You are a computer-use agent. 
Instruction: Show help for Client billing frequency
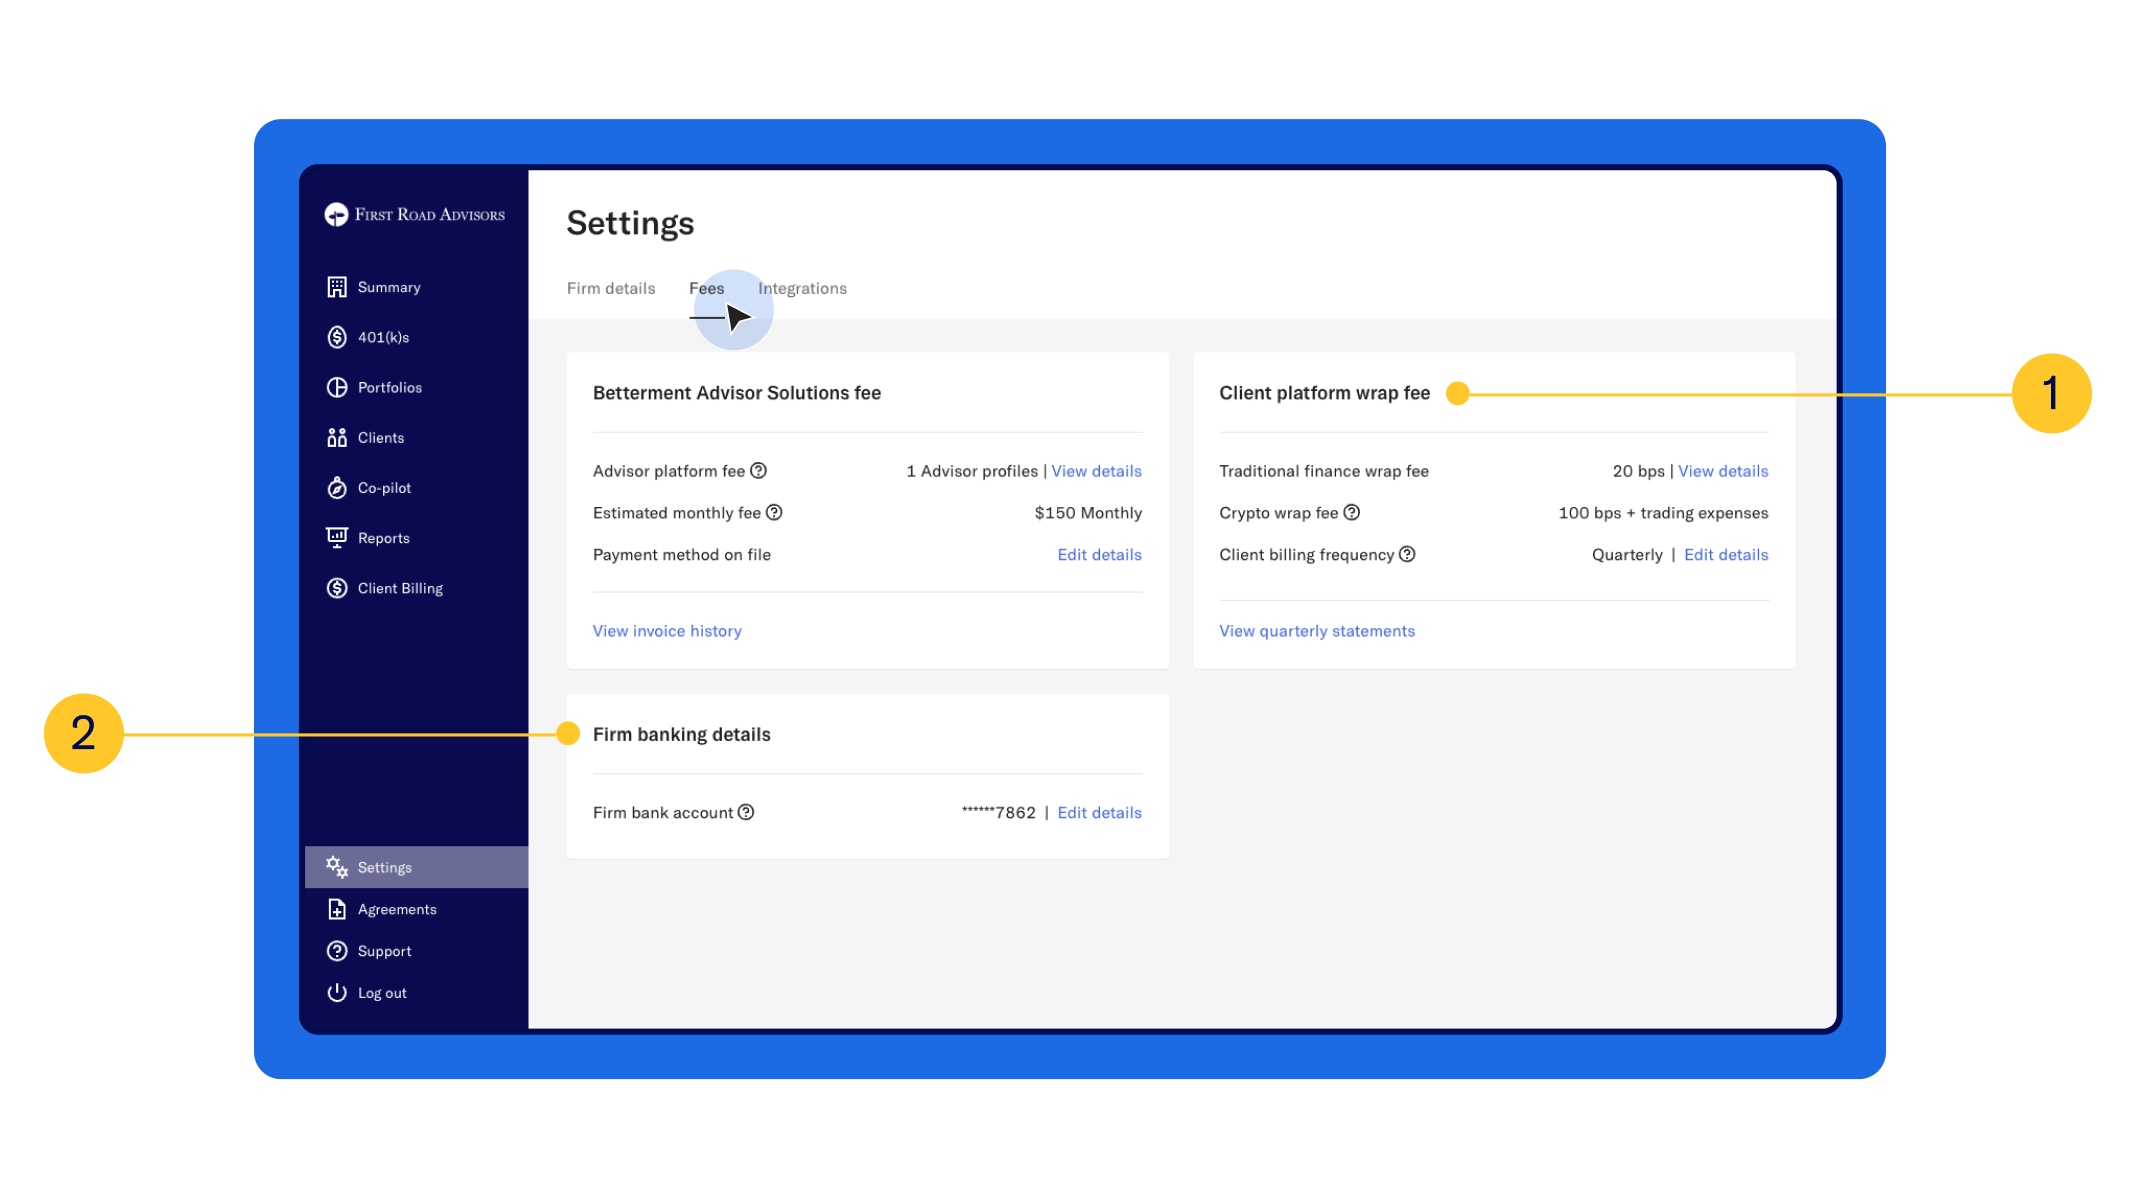point(1407,554)
